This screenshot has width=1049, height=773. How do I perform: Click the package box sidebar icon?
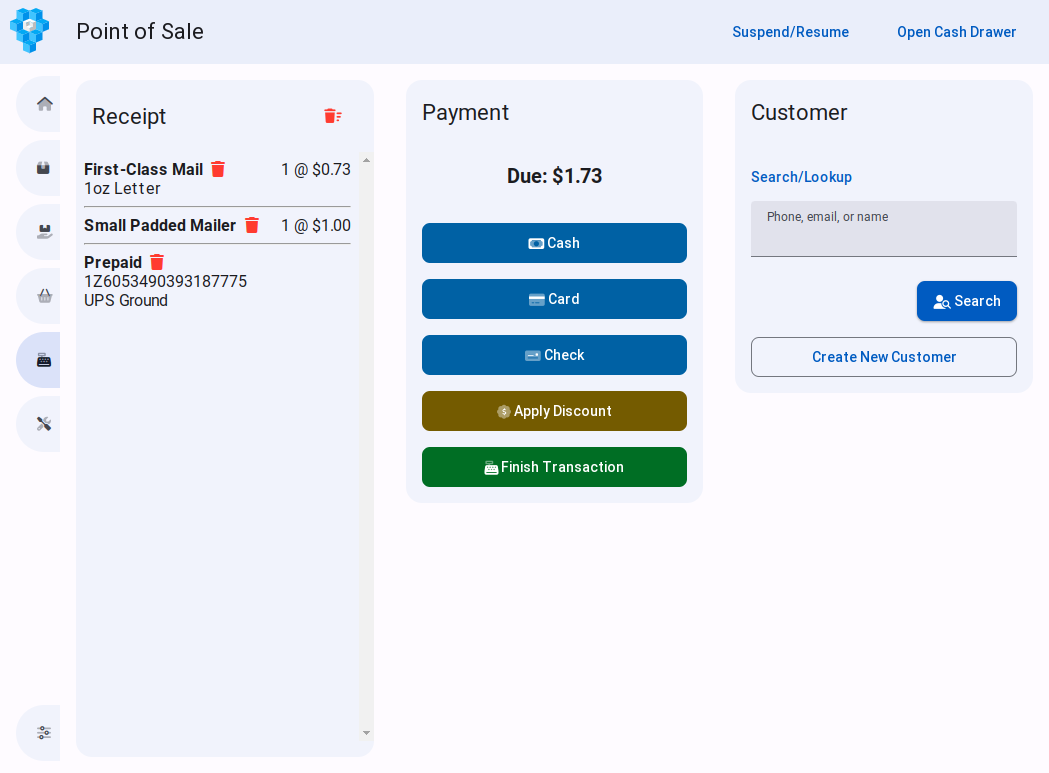[44, 168]
